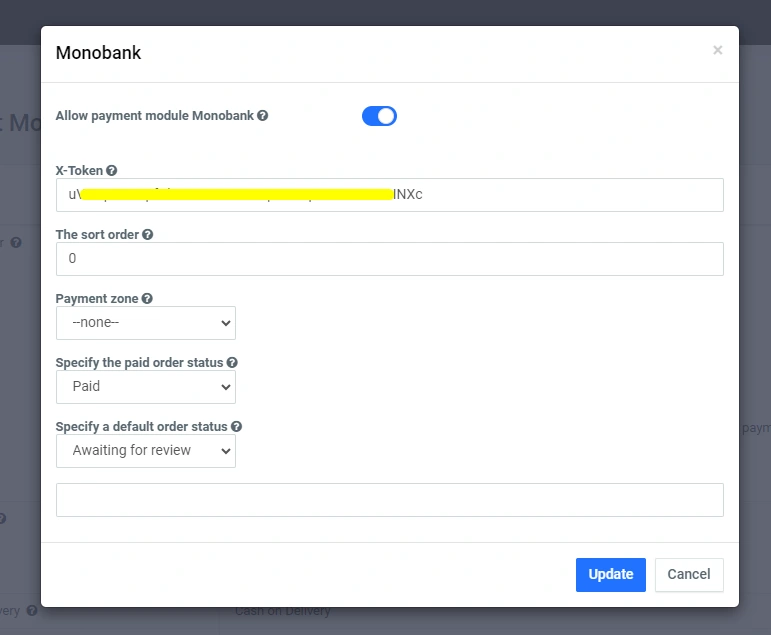The width and height of the screenshot is (771, 635).
Task: Open the Payment zone dropdown
Action: pyautogui.click(x=146, y=323)
